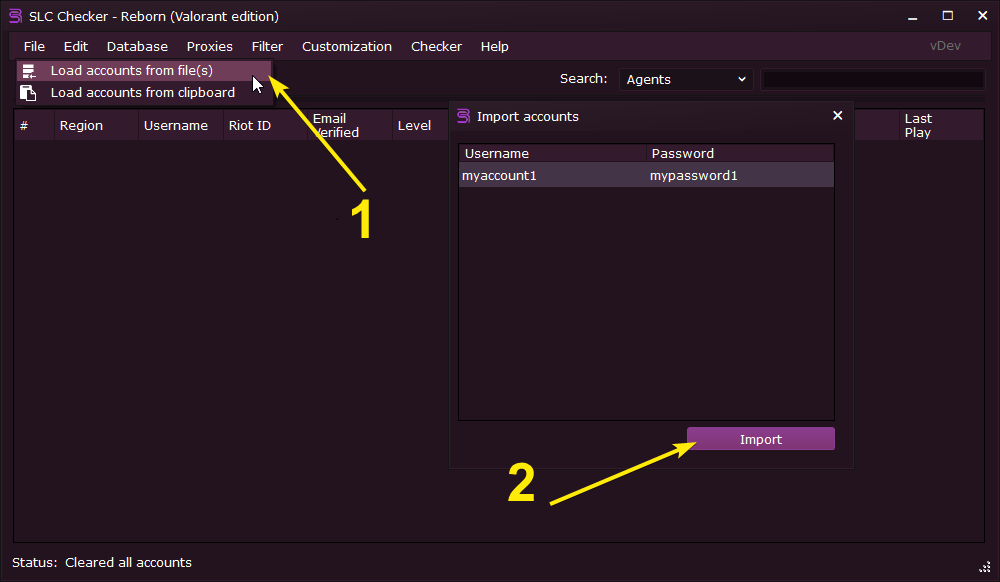Close the SLC Checker window
Screen dimensions: 1000x582
(x=982, y=16)
